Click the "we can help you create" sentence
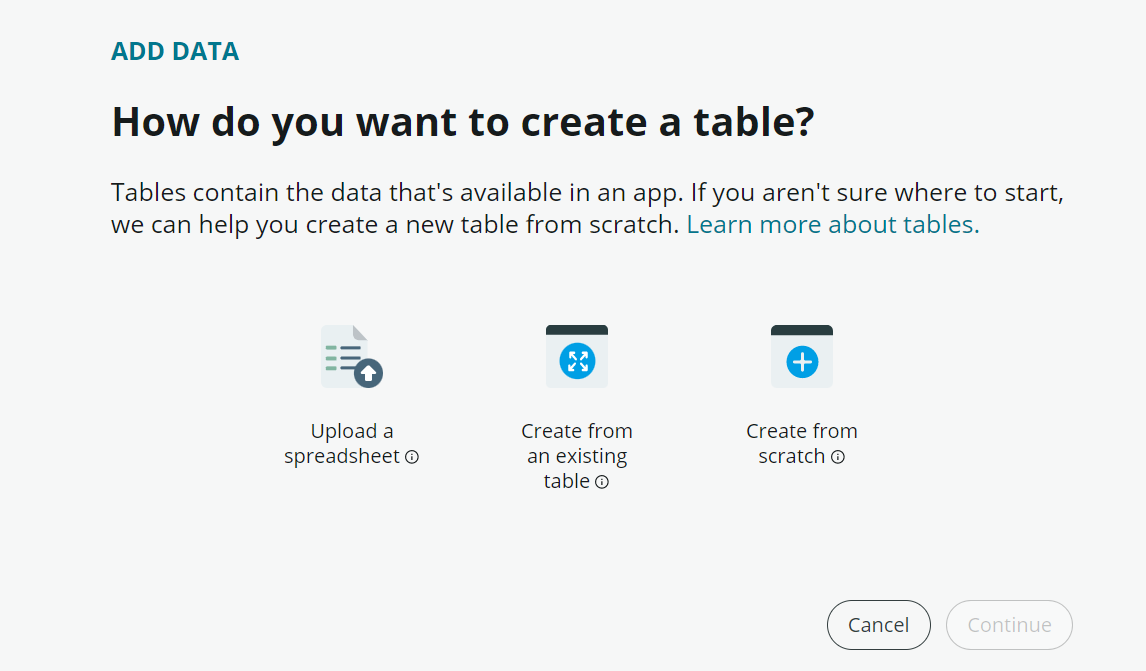Image resolution: width=1146 pixels, height=671 pixels. [395, 225]
